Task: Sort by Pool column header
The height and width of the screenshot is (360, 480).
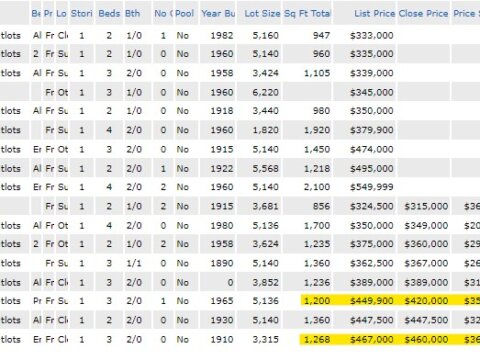Action: 184,14
